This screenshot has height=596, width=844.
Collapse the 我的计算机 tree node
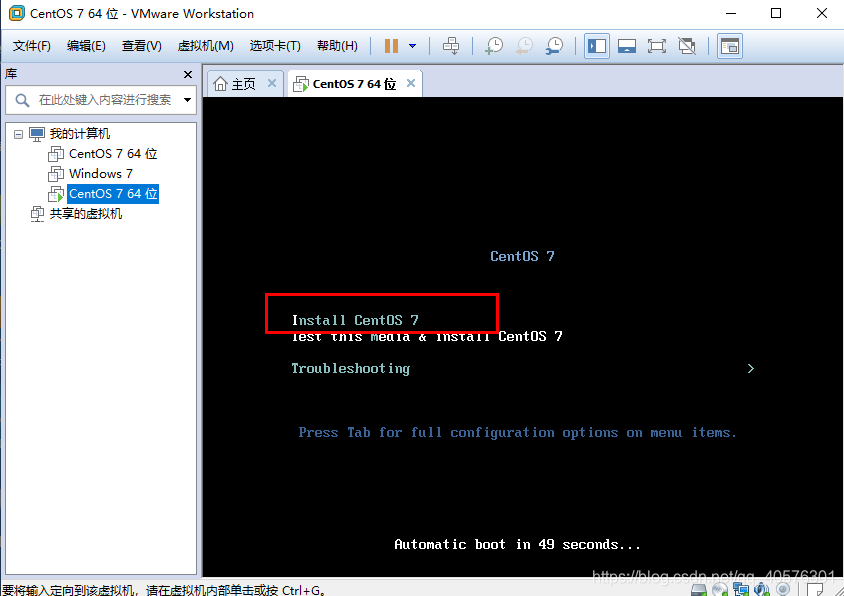[x=18, y=134]
